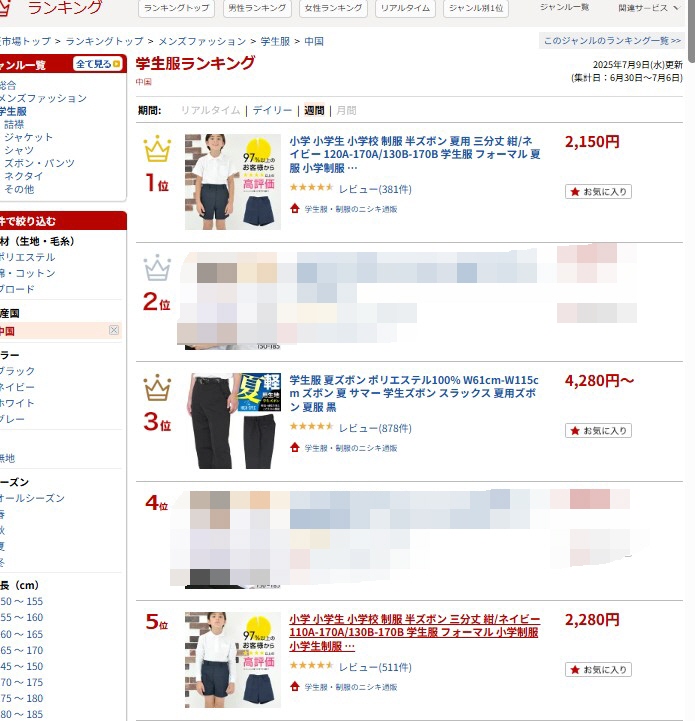
Task: Expand the 関連サービス dropdown
Action: coord(649,8)
